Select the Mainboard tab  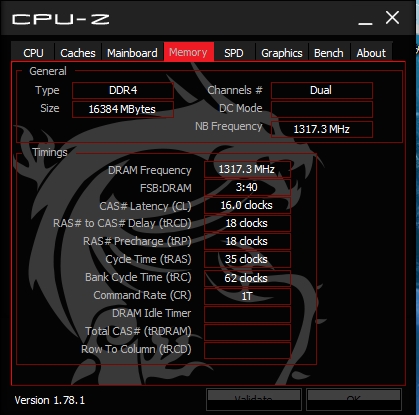pyautogui.click(x=132, y=52)
